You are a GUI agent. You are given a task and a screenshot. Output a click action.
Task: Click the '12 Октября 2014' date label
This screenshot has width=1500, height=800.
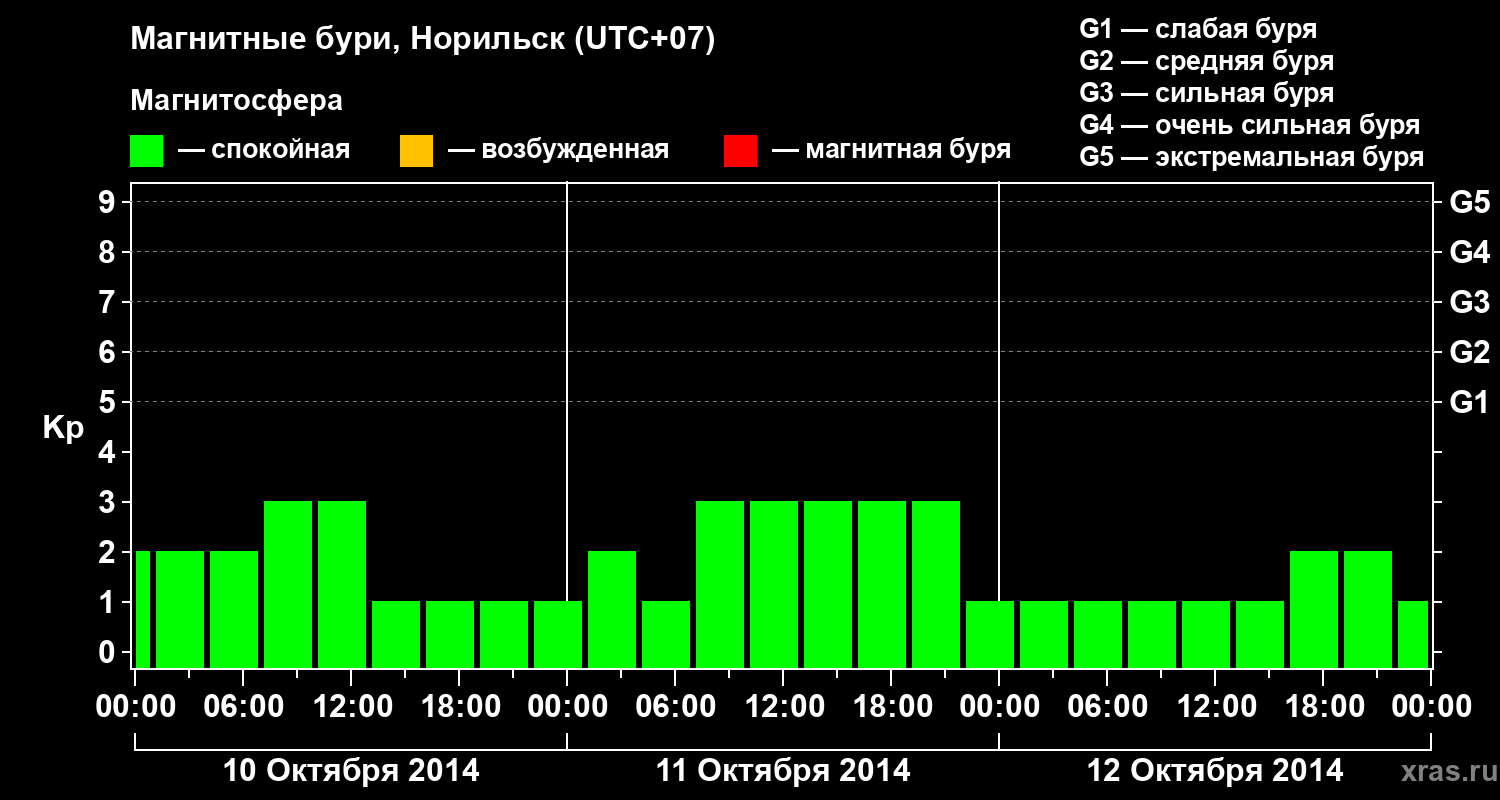1215,771
